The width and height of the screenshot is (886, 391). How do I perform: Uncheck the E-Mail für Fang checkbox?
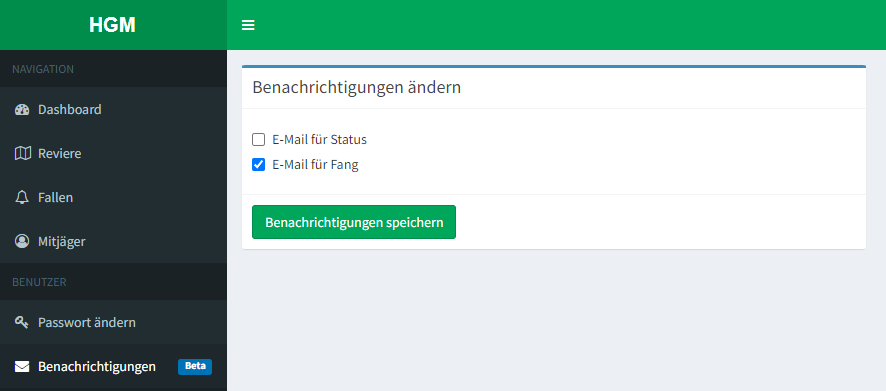tap(258, 165)
